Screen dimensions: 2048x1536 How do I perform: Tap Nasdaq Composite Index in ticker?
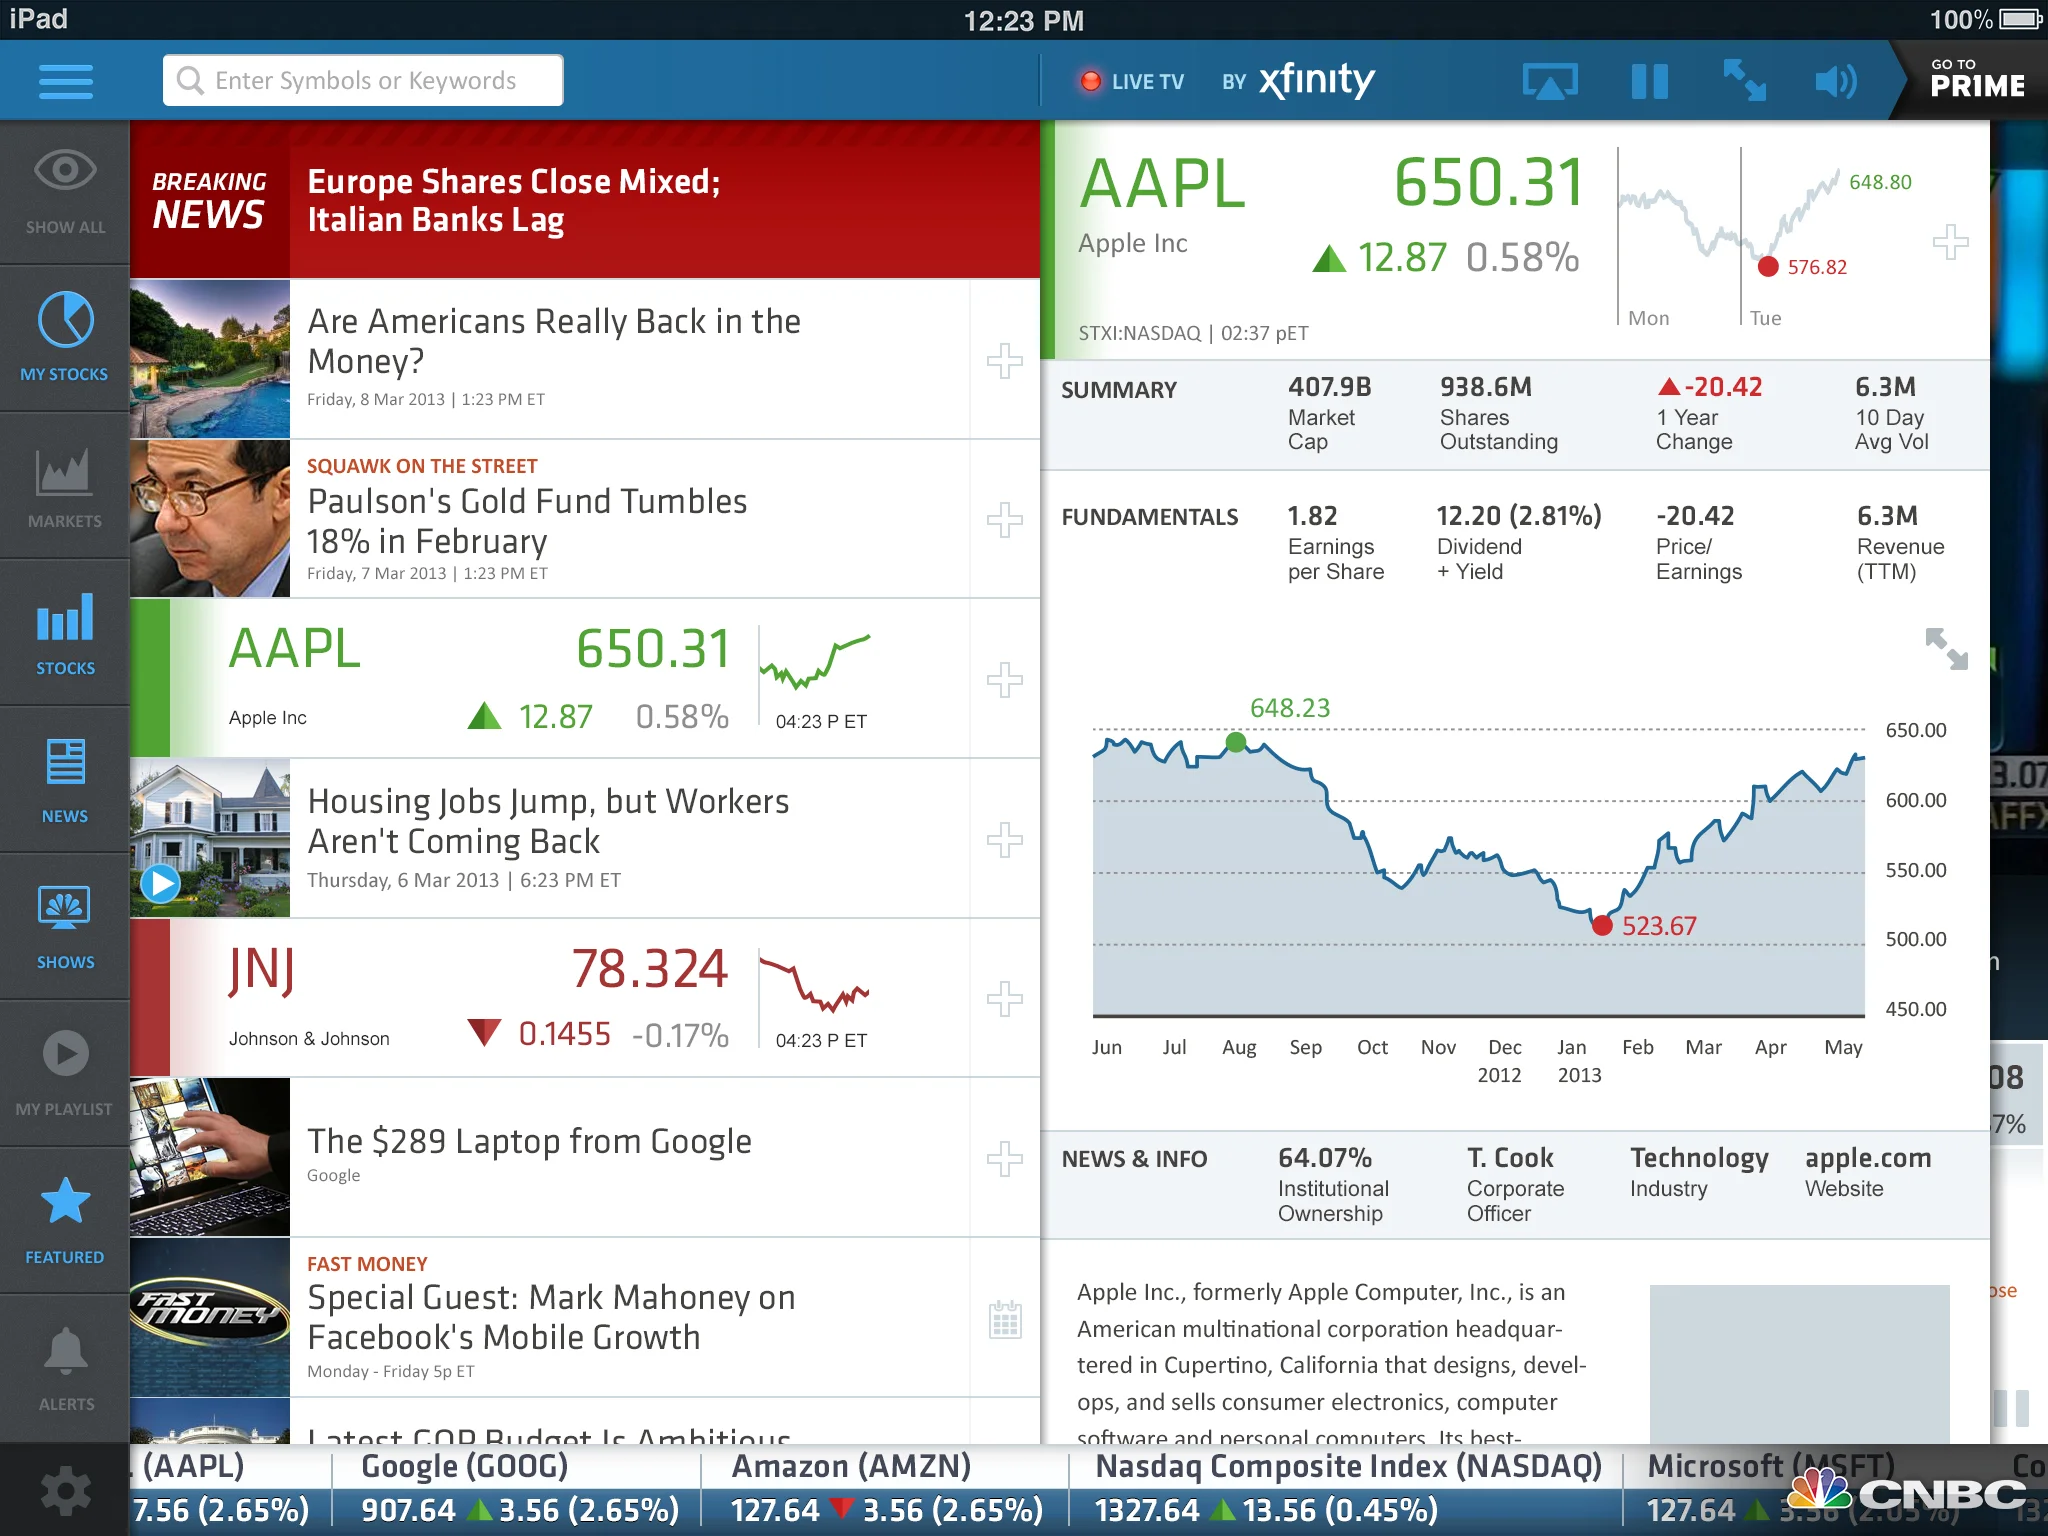(x=1346, y=1489)
